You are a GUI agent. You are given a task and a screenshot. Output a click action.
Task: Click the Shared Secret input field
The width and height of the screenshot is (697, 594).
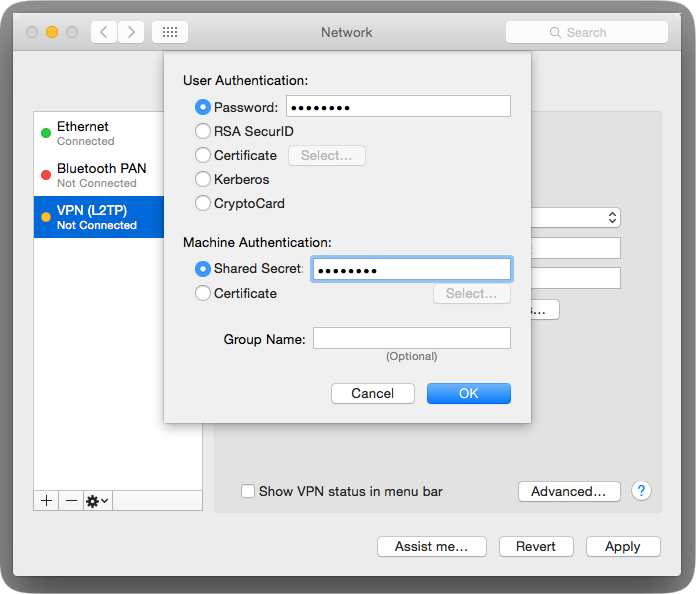412,269
